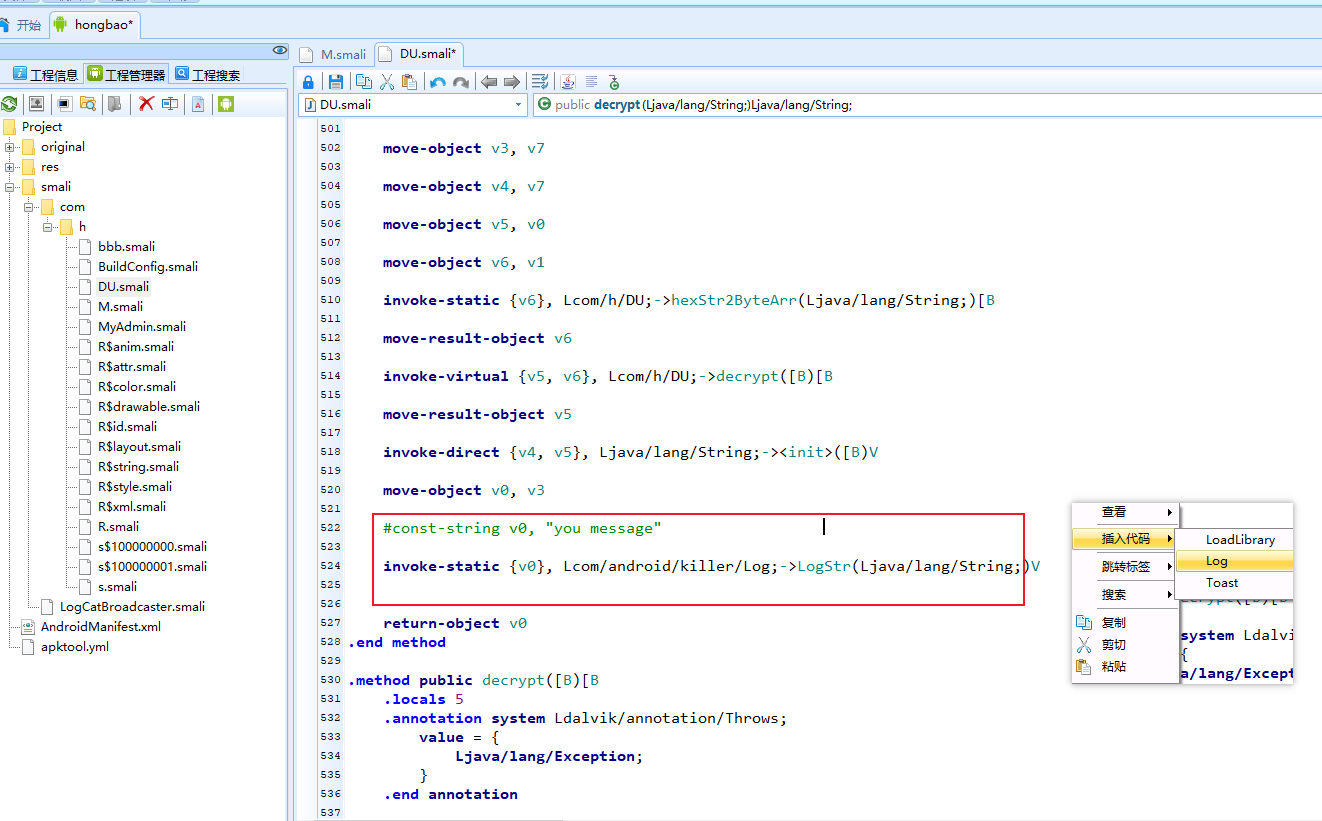Undo the last edit

click(438, 82)
